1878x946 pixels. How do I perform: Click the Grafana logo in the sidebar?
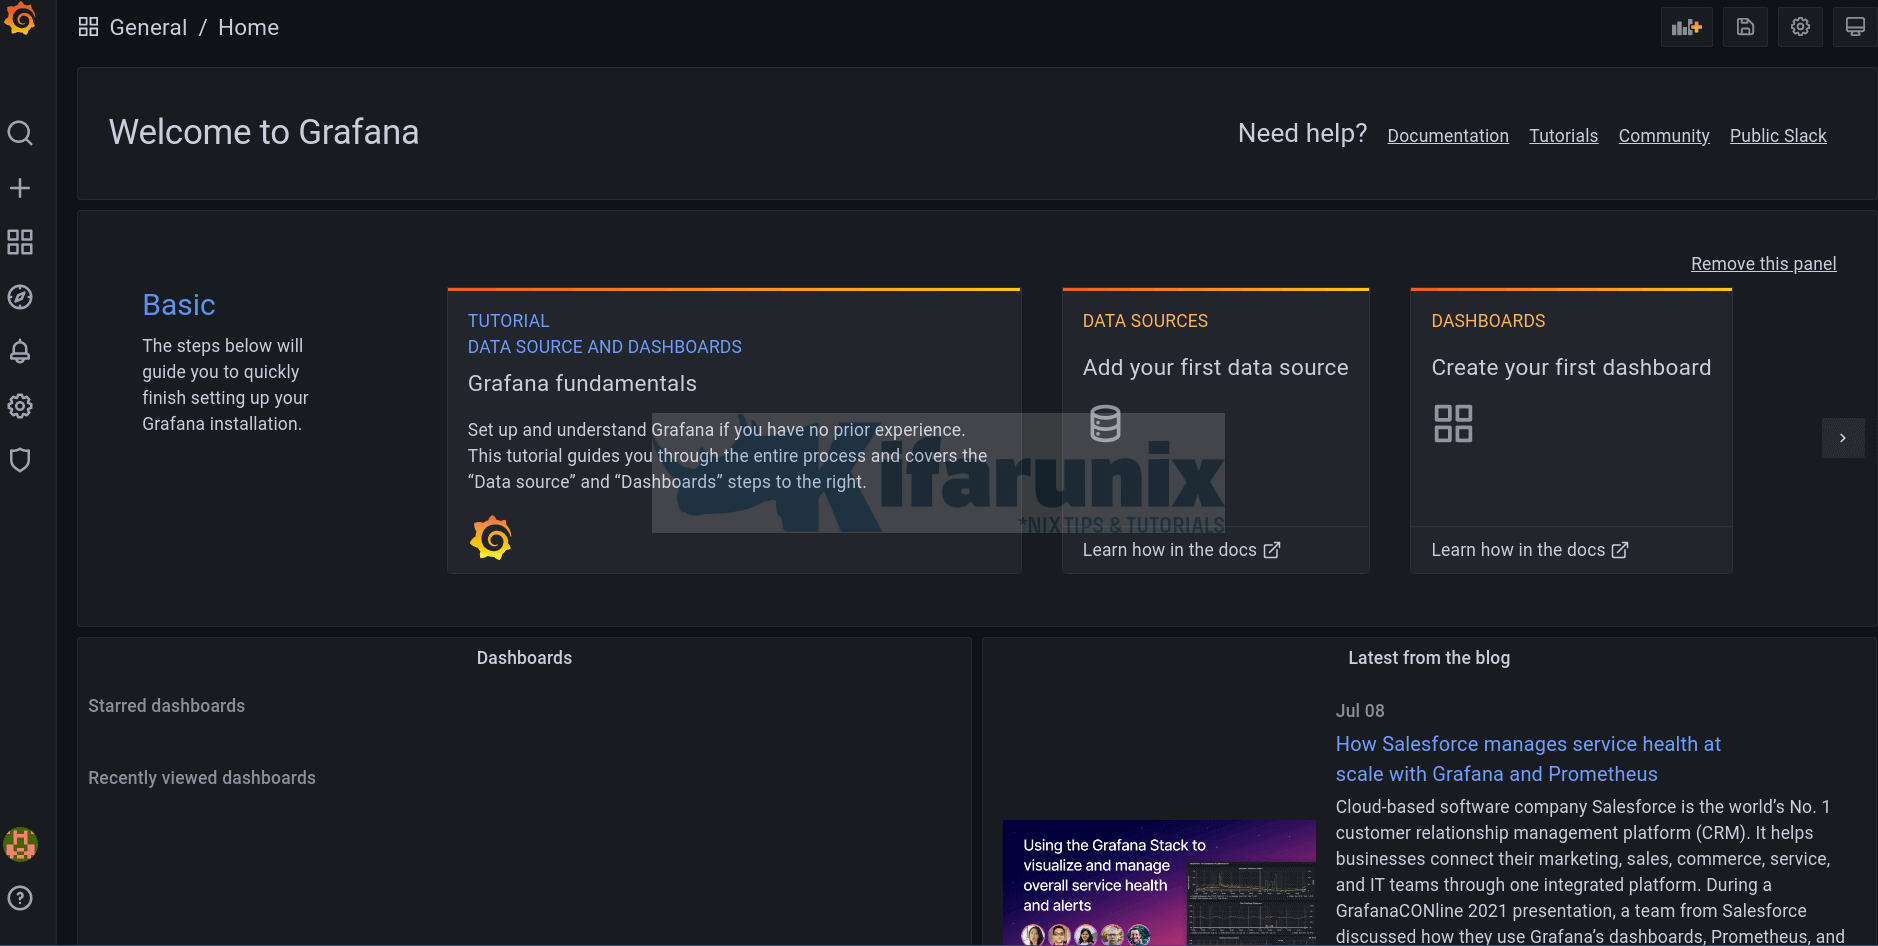tap(20, 19)
